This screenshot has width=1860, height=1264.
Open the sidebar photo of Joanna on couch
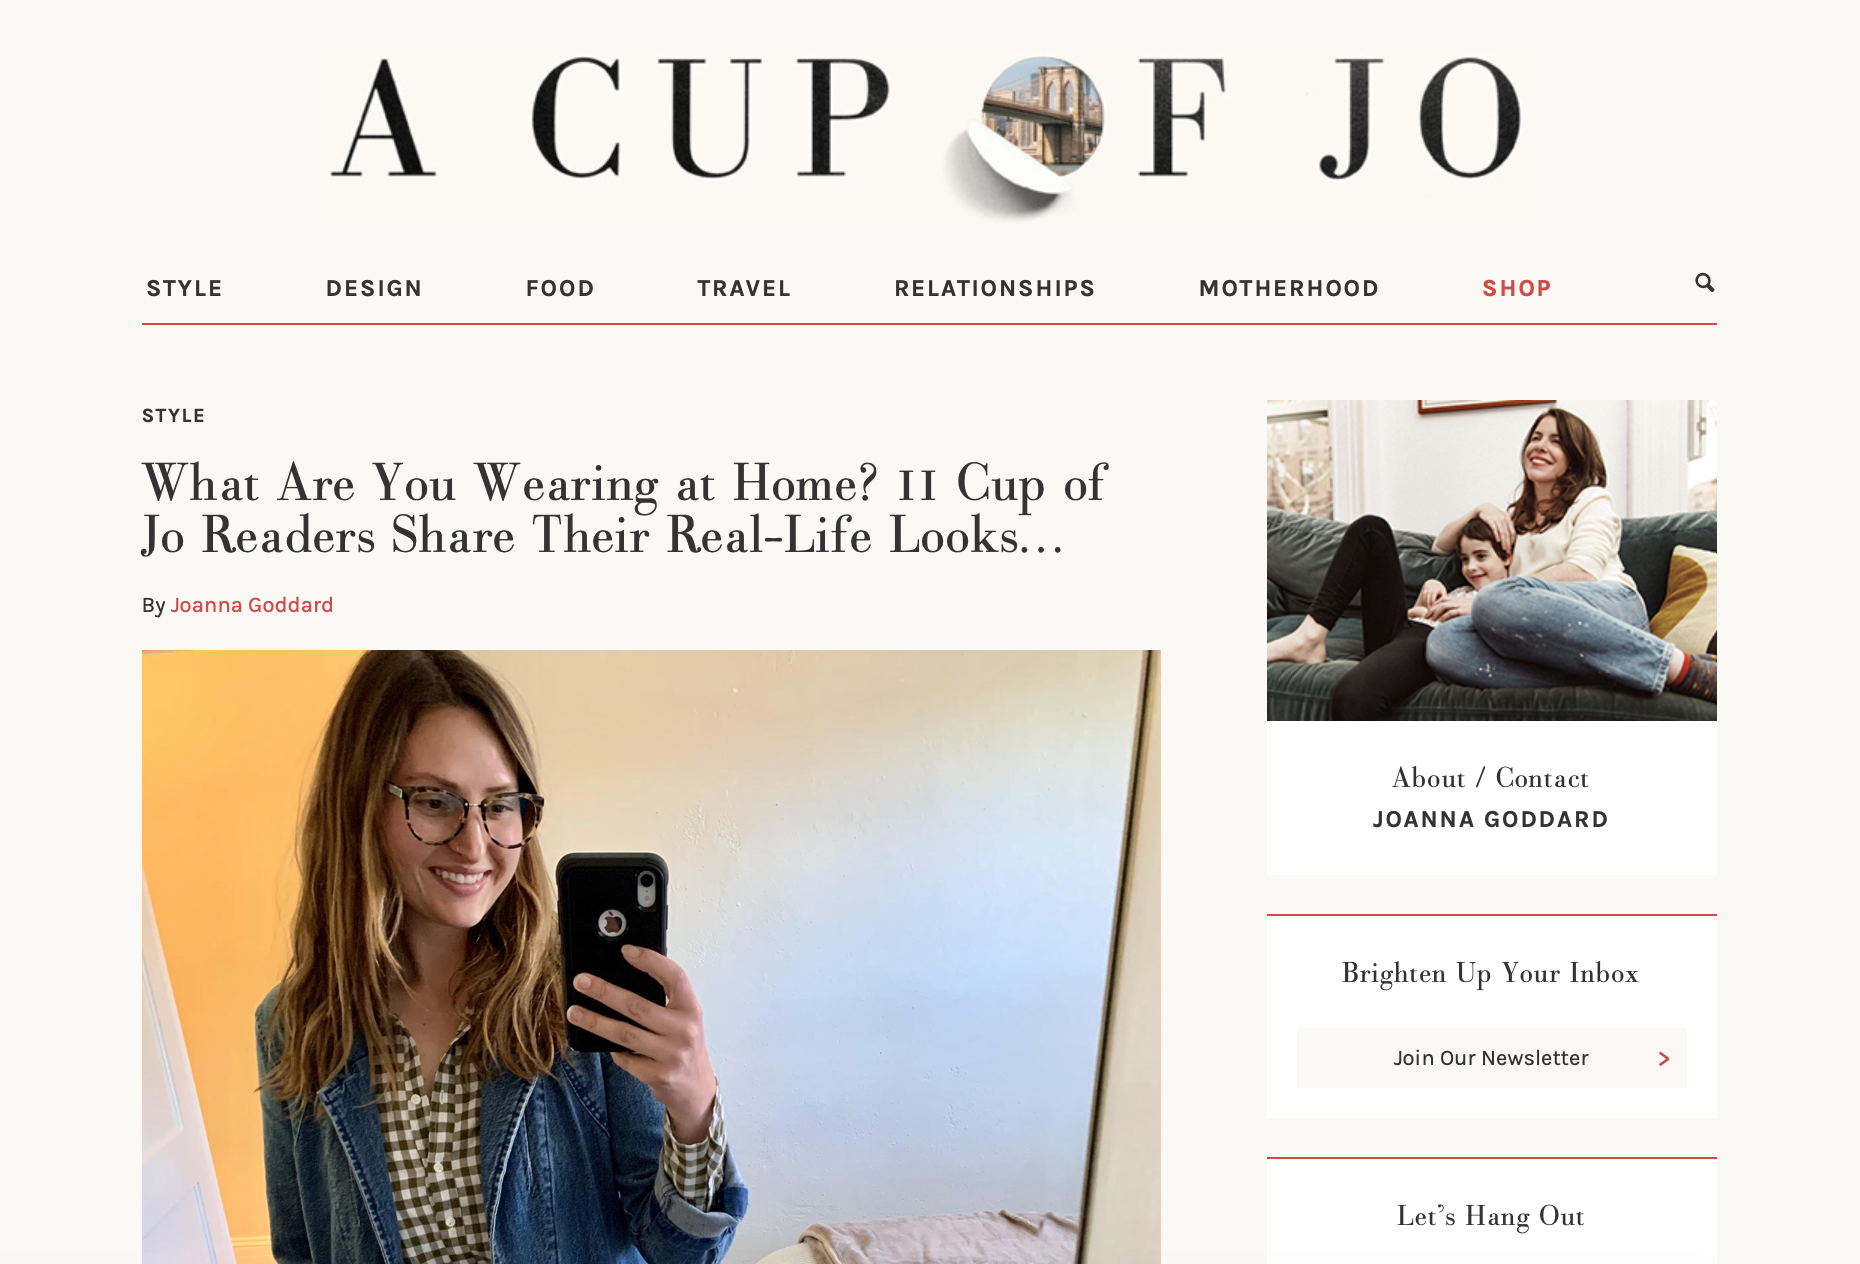point(1491,560)
